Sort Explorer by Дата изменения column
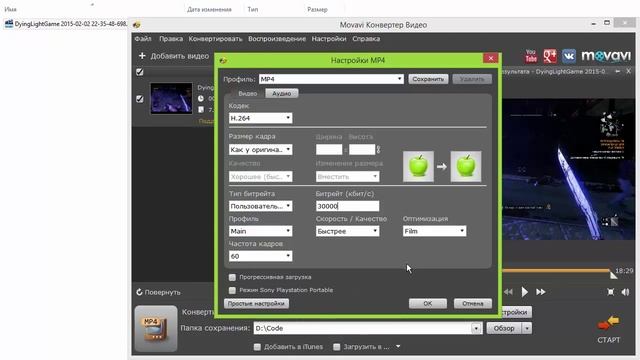 point(209,9)
